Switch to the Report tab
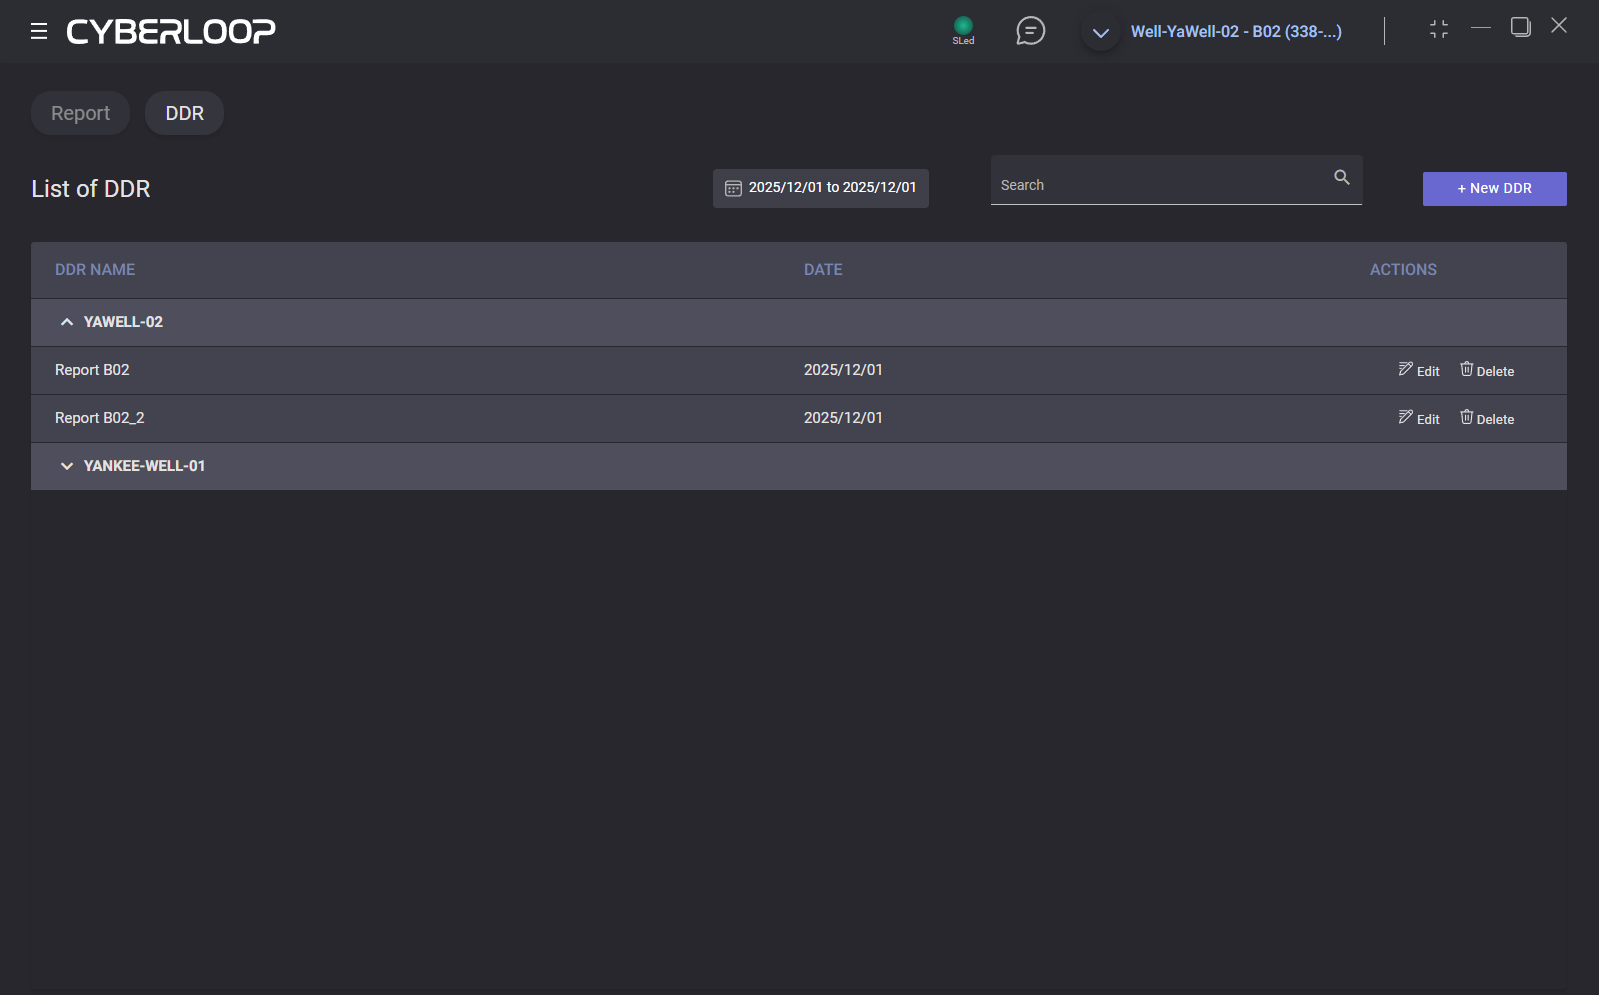This screenshot has height=995, width=1599. point(80,113)
